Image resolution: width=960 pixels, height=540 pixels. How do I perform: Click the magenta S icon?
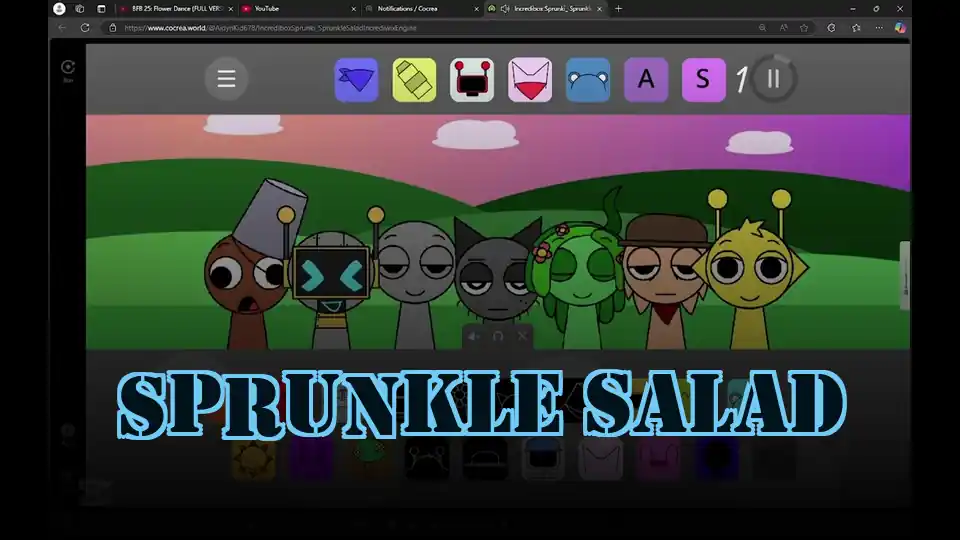(703, 80)
